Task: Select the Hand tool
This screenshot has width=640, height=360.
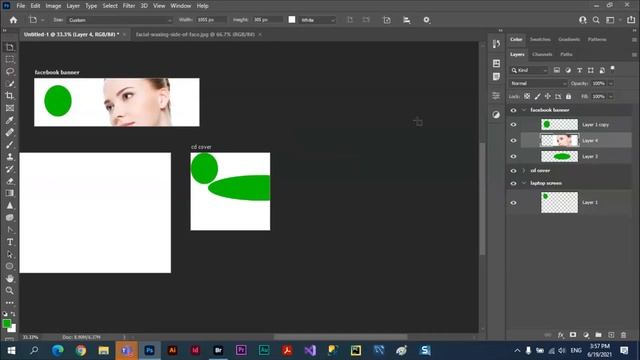Action: click(10, 278)
